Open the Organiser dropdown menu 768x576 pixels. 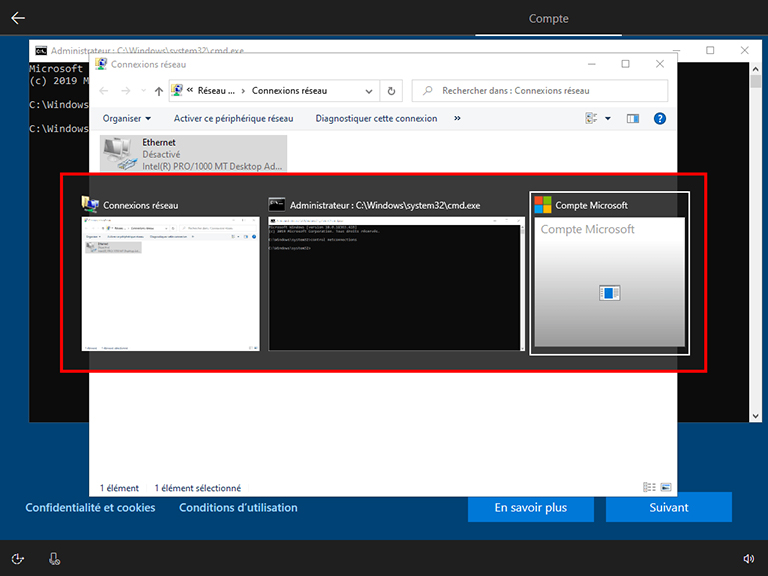pyautogui.click(x=127, y=118)
